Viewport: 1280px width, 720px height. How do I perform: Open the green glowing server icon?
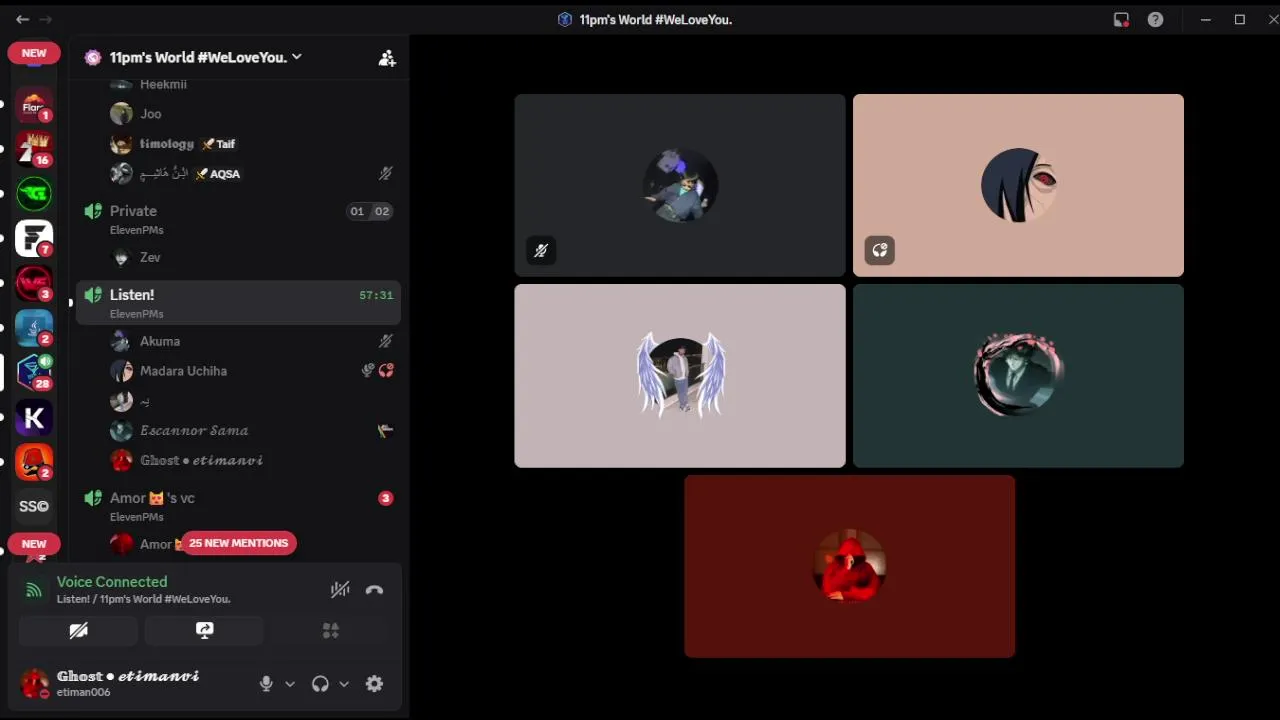[x=34, y=193]
